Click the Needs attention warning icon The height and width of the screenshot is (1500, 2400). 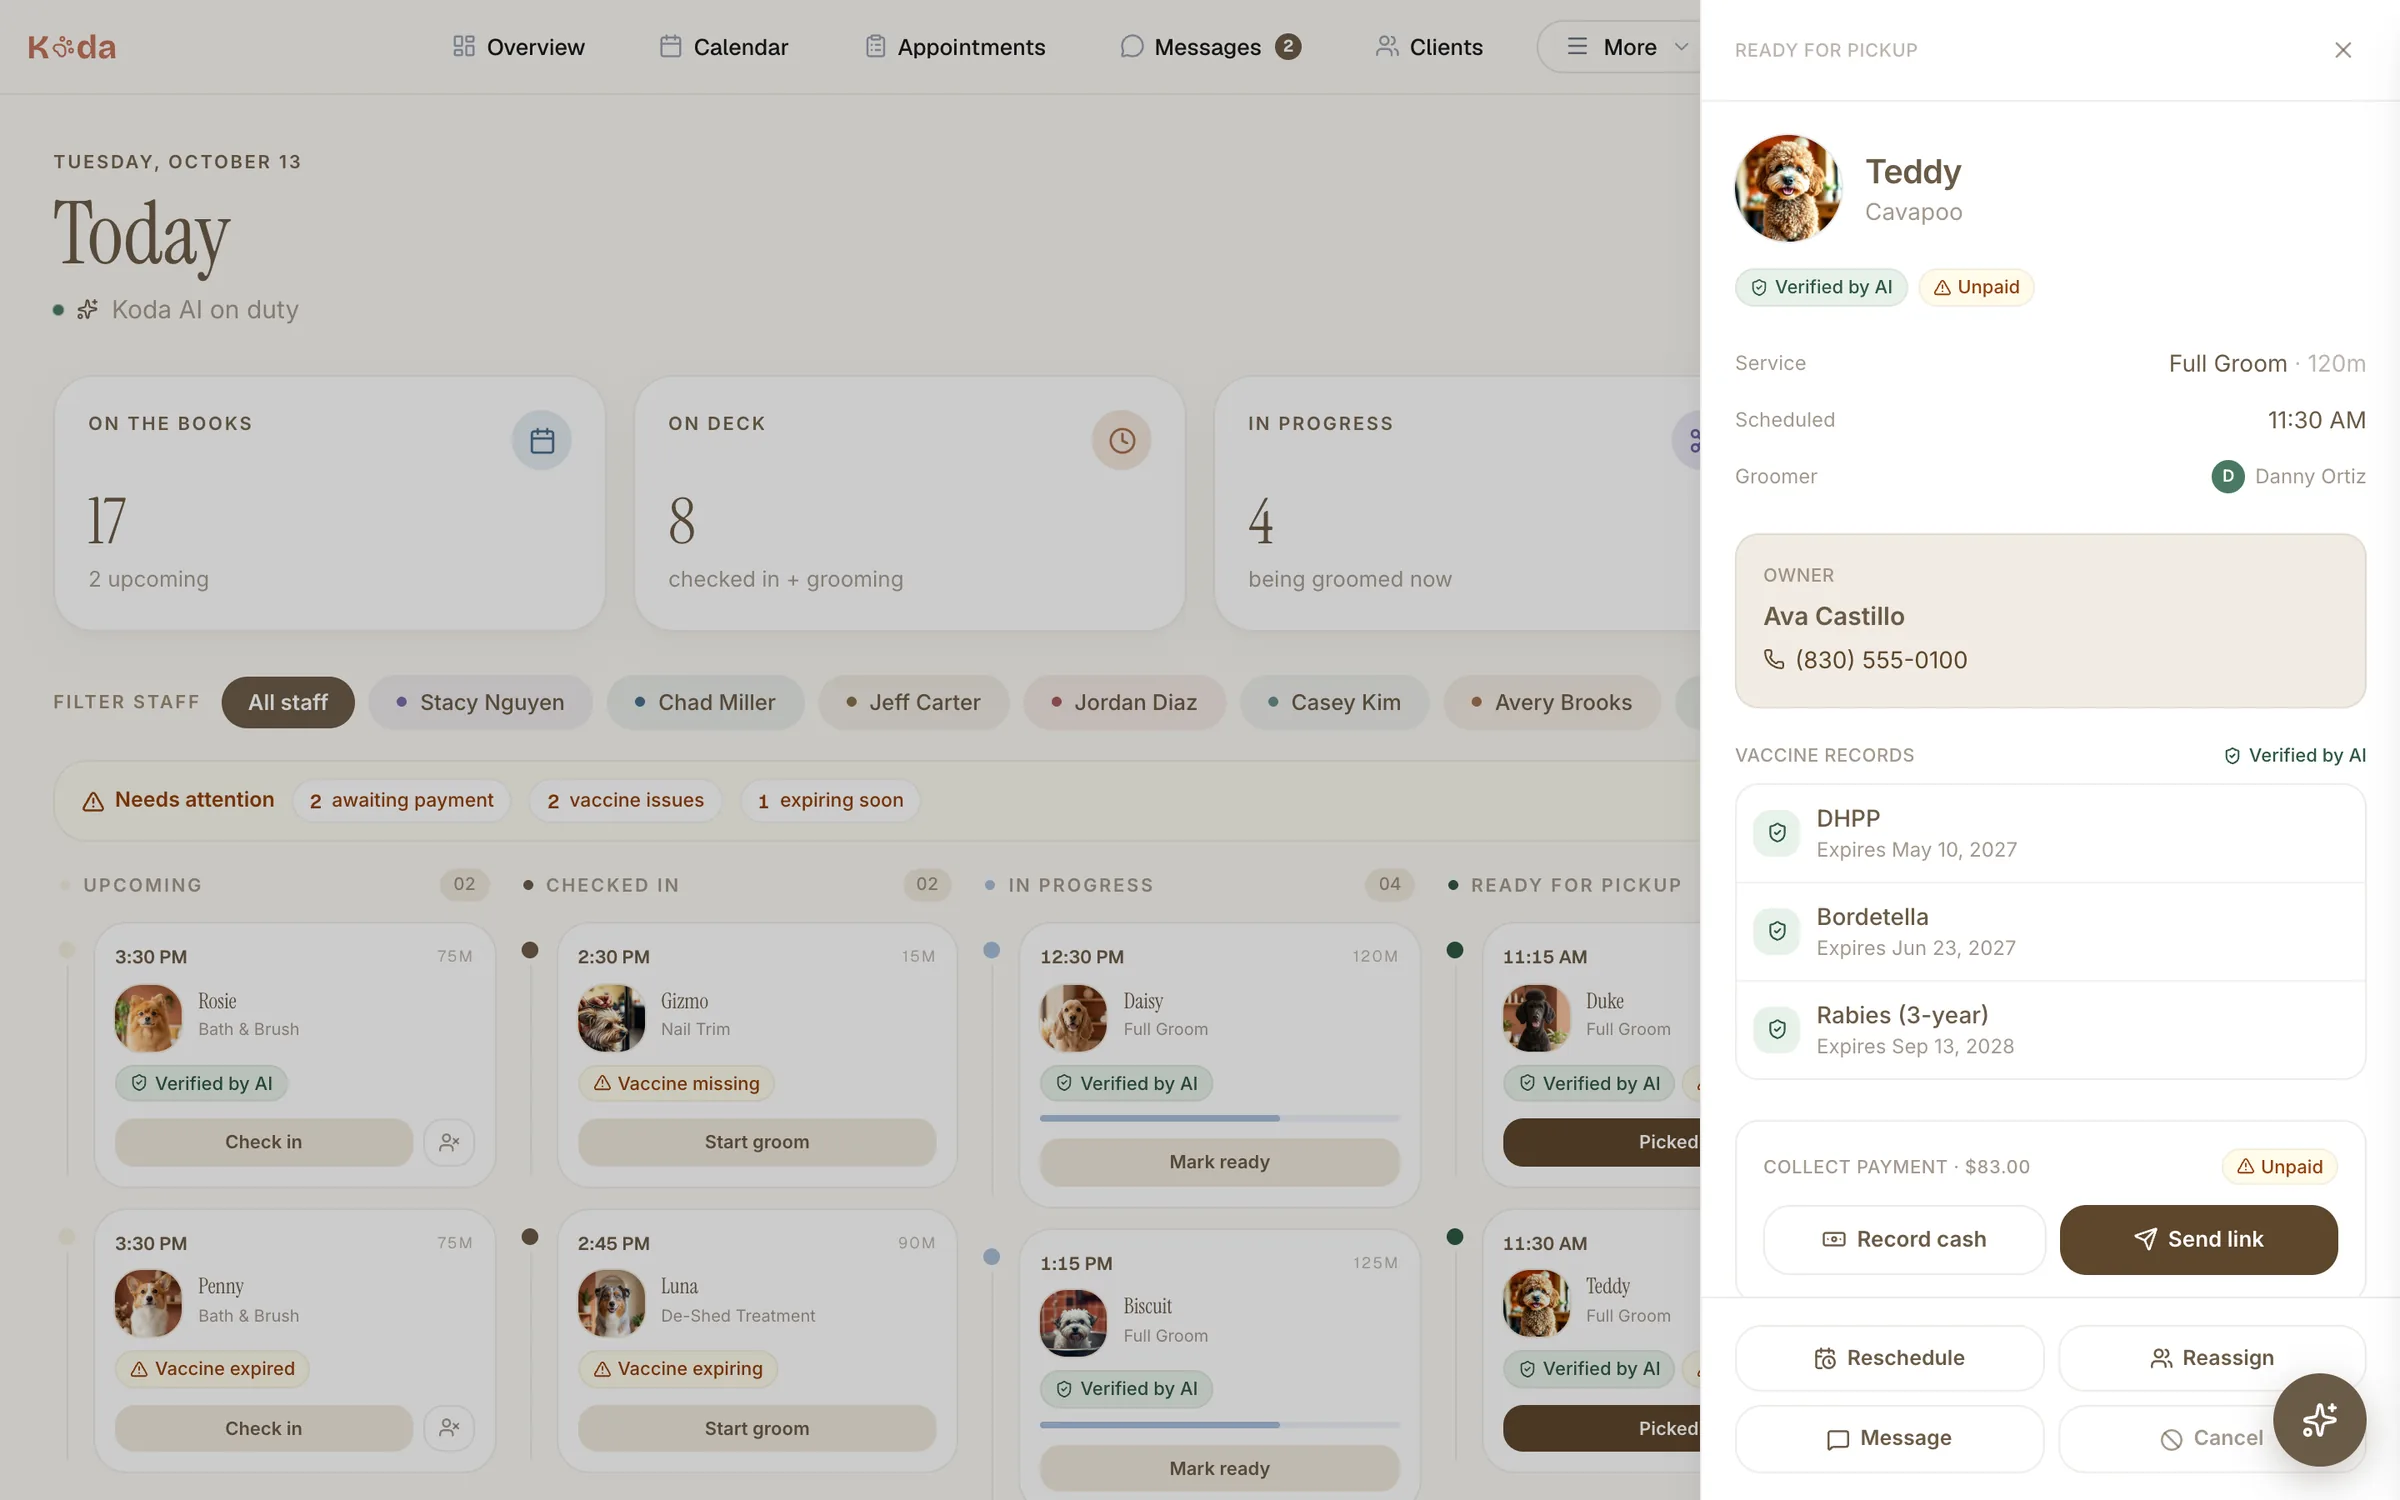pyautogui.click(x=93, y=801)
